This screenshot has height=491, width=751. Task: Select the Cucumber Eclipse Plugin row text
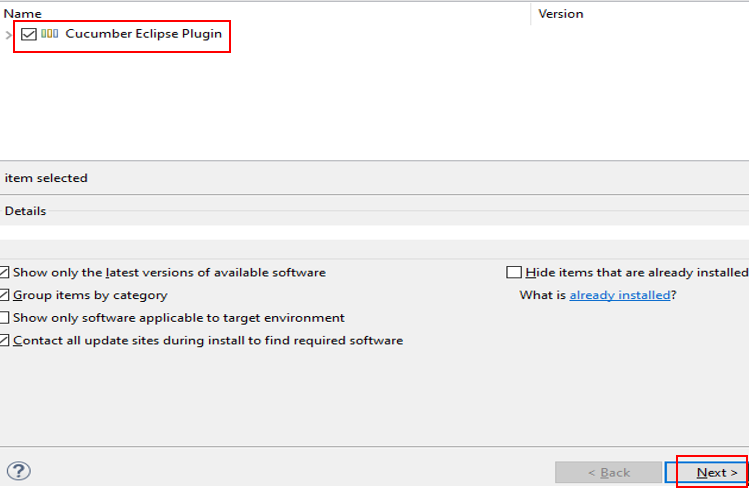point(143,34)
